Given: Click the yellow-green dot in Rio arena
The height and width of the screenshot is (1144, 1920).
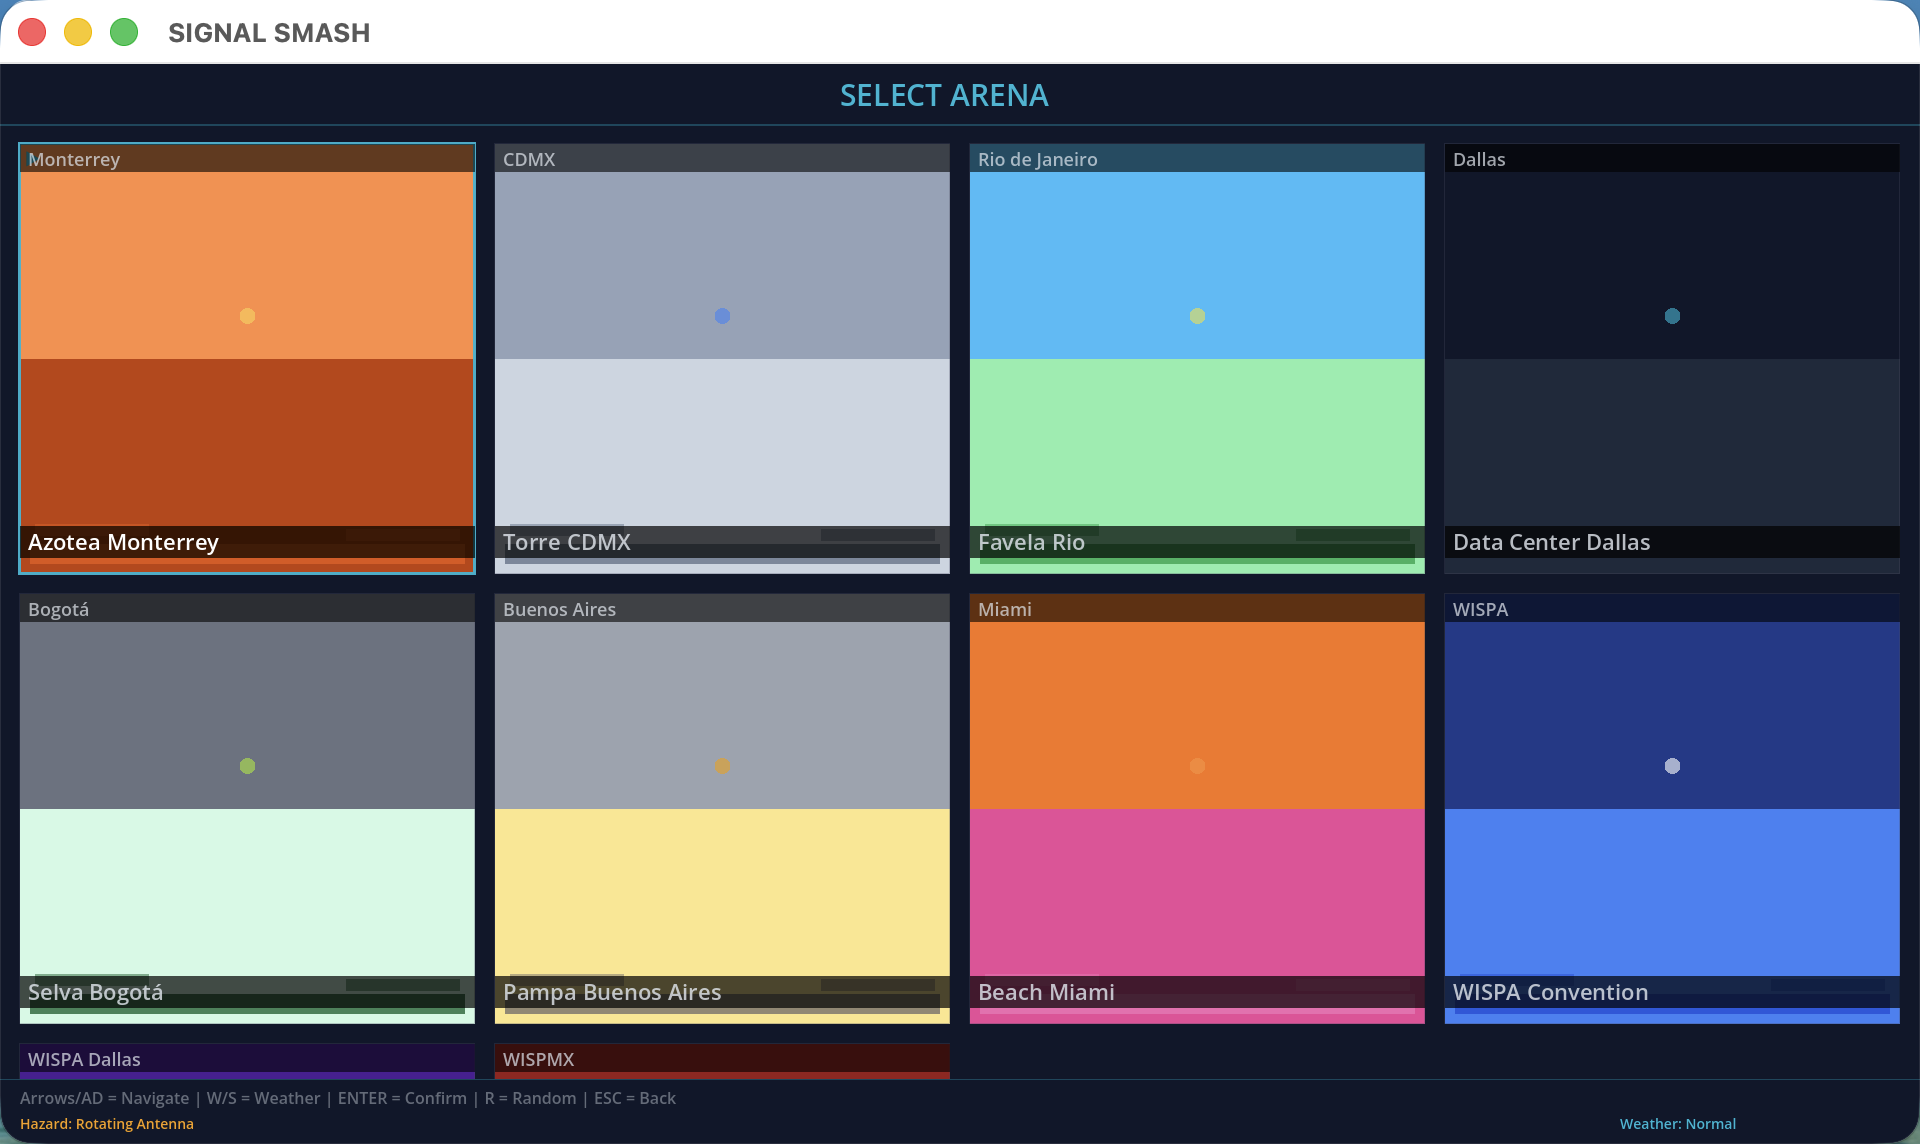Looking at the screenshot, I should pyautogui.click(x=1197, y=316).
